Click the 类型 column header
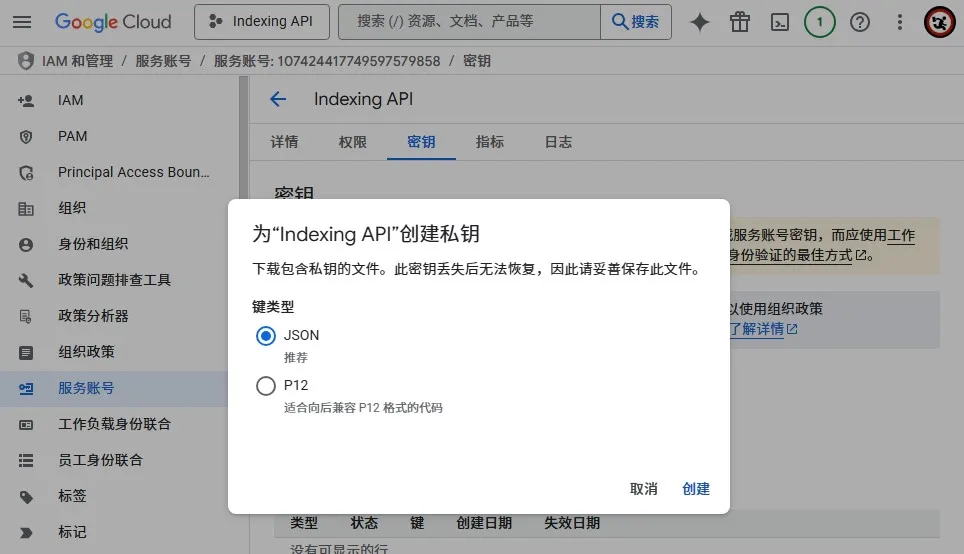Image resolution: width=964 pixels, height=554 pixels. (x=304, y=523)
